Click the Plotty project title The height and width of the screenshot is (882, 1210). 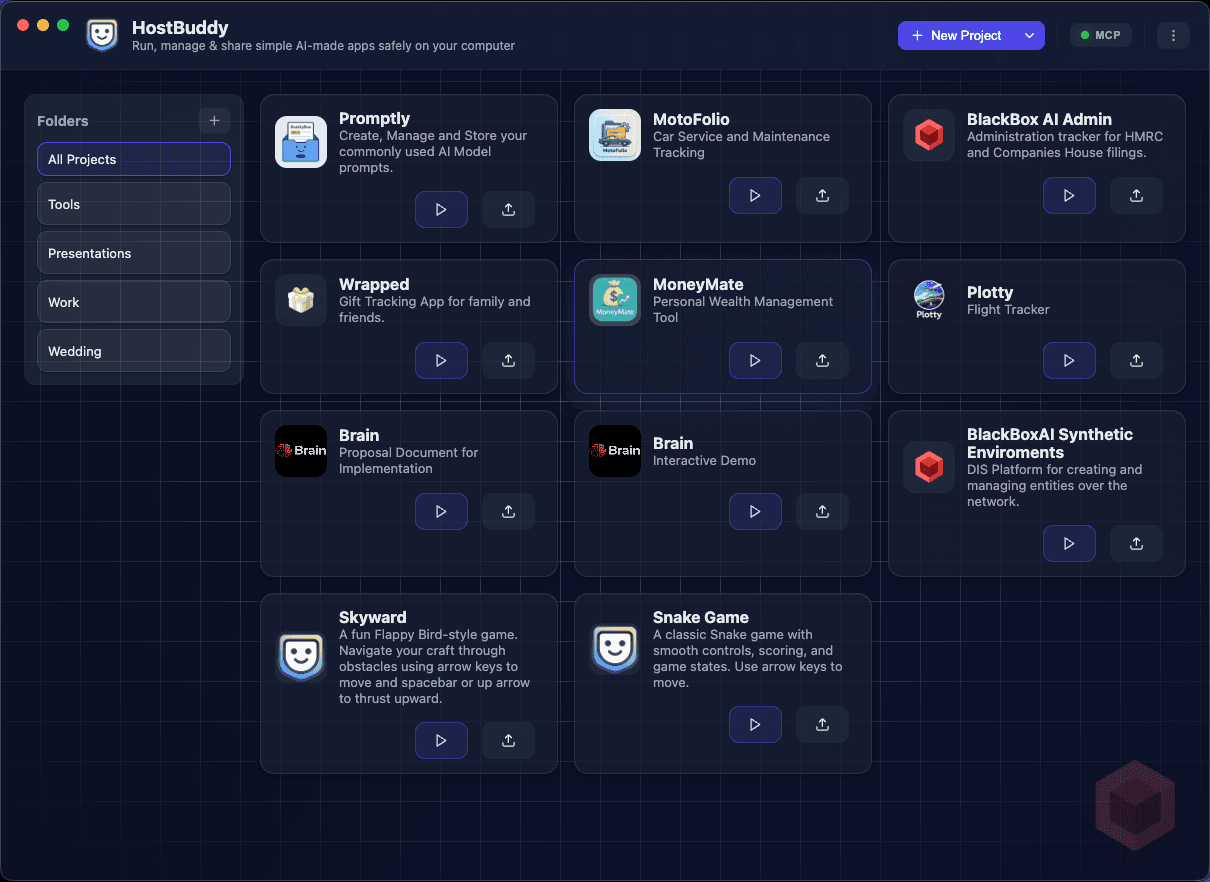pos(990,292)
